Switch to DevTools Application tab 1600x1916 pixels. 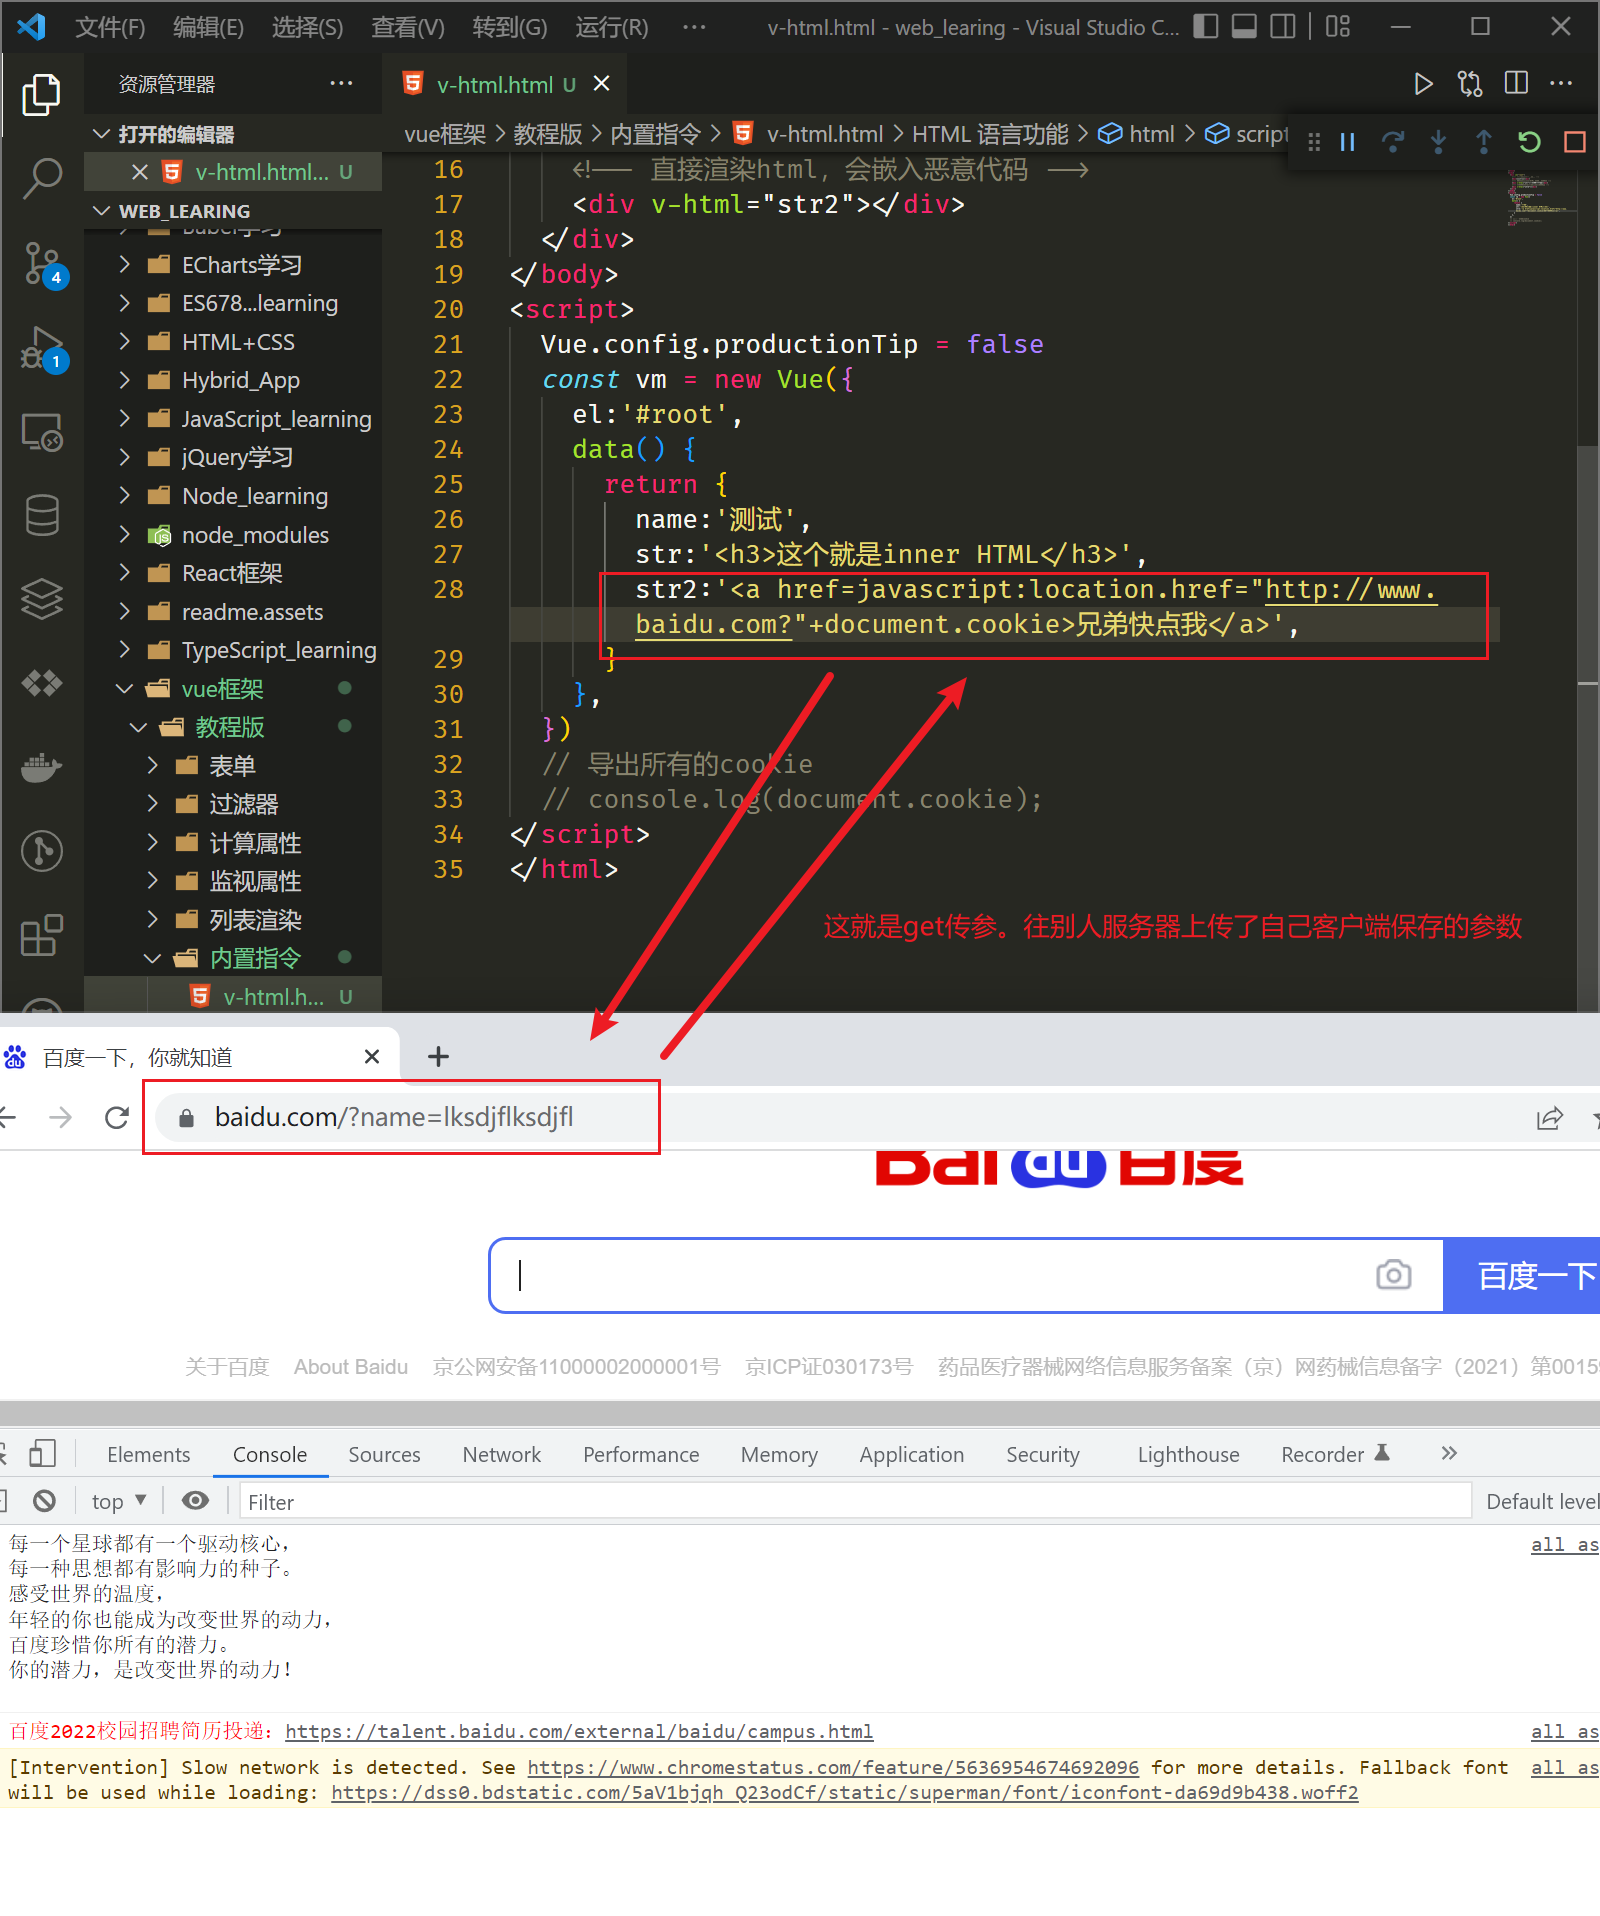point(911,1454)
